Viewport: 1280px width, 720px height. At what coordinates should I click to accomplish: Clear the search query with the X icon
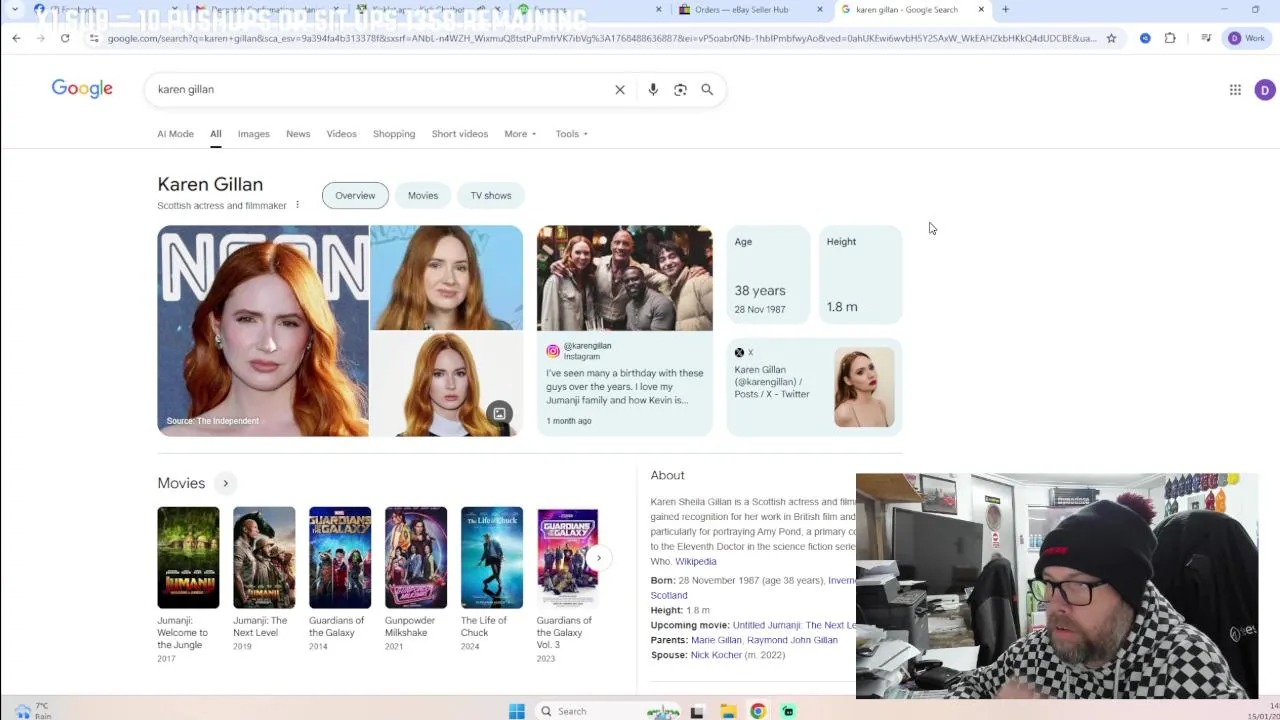tap(620, 90)
